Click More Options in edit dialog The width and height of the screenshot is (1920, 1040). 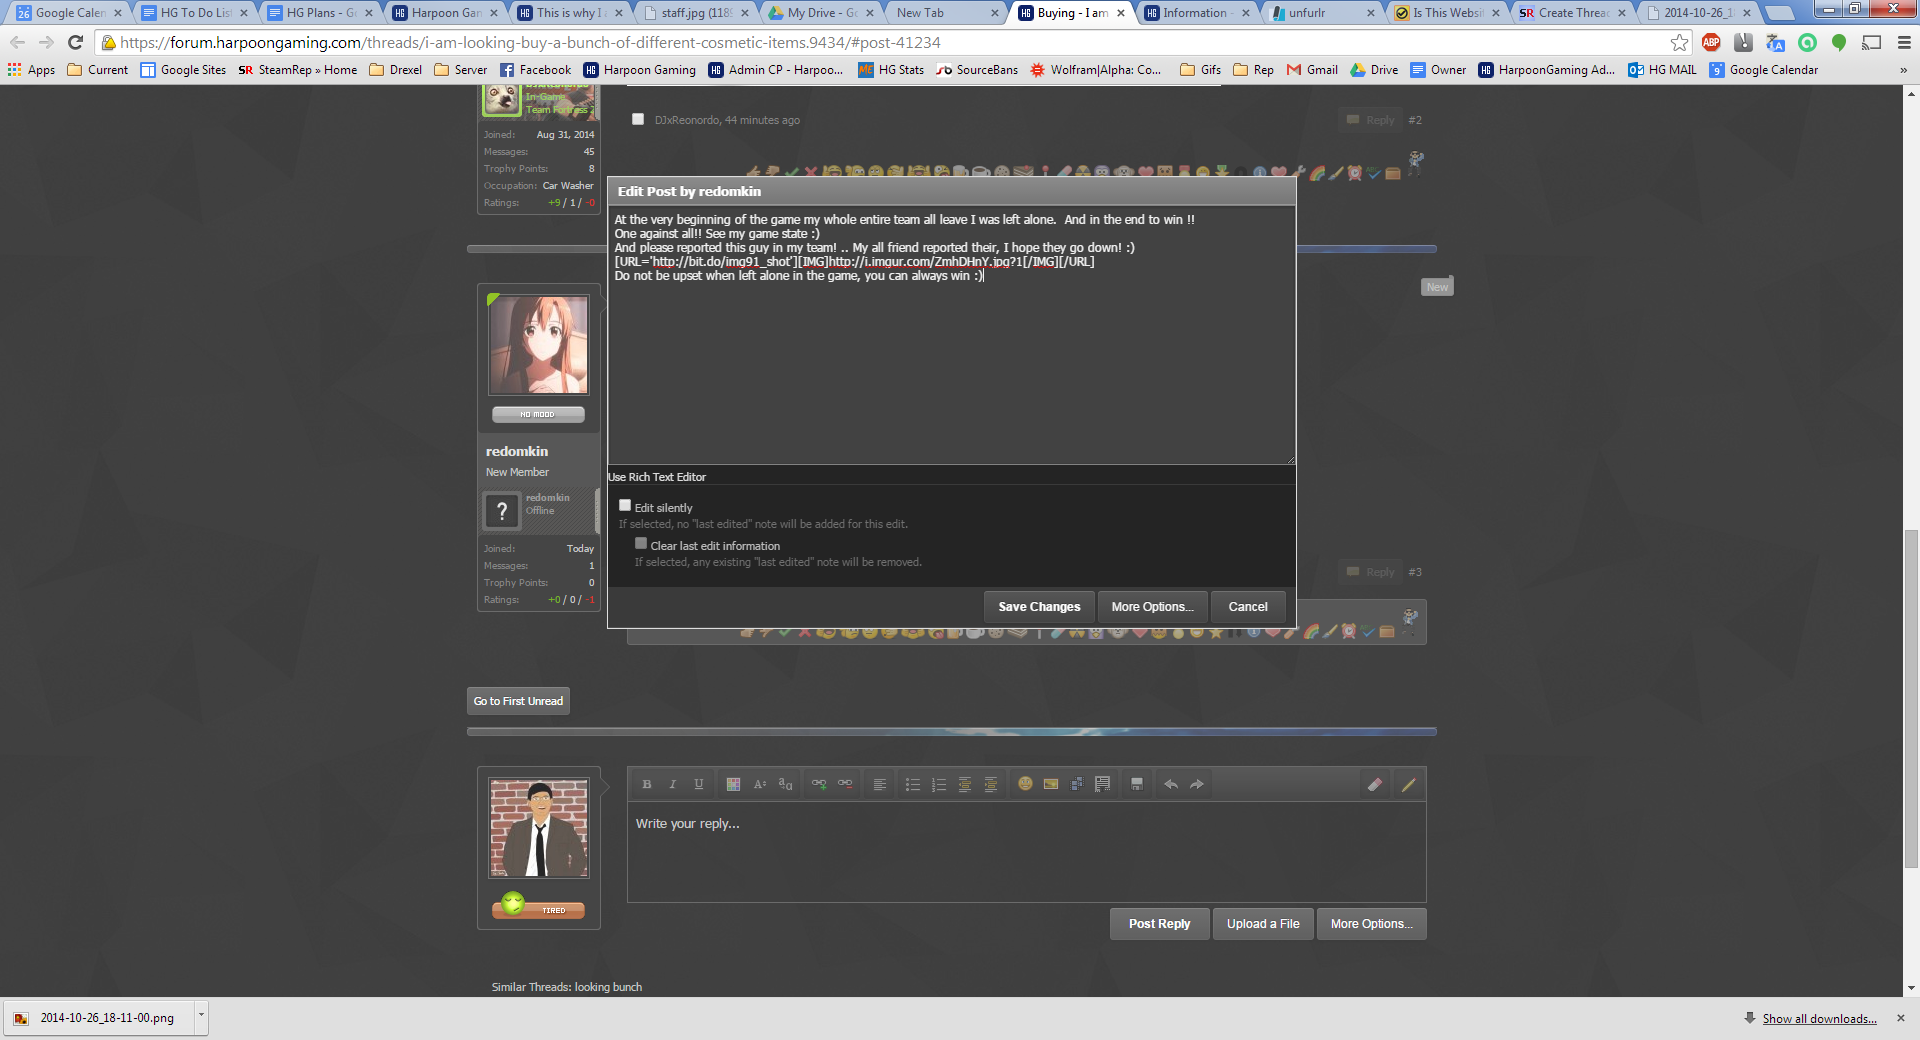click(x=1152, y=607)
